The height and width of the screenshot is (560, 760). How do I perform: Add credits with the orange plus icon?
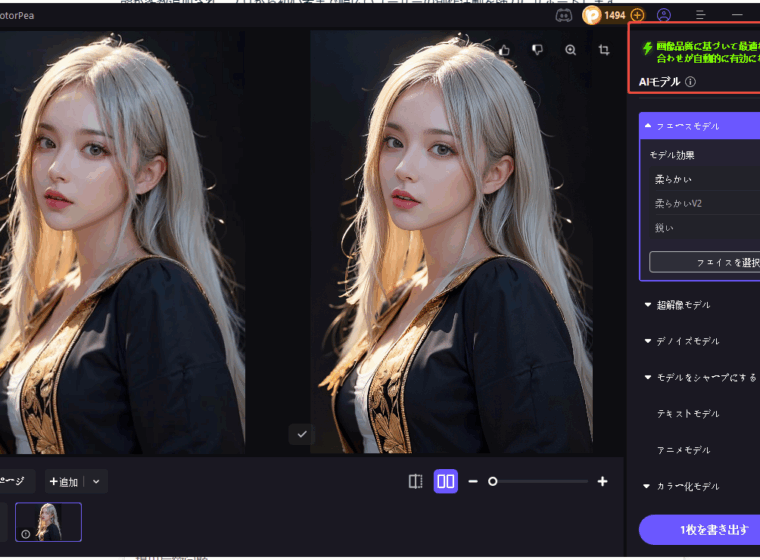(x=638, y=16)
